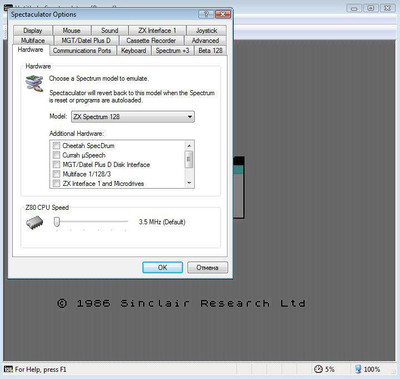Enable the Cheetah SpecDrum checkbox
This screenshot has height=379, width=400.
click(56, 146)
